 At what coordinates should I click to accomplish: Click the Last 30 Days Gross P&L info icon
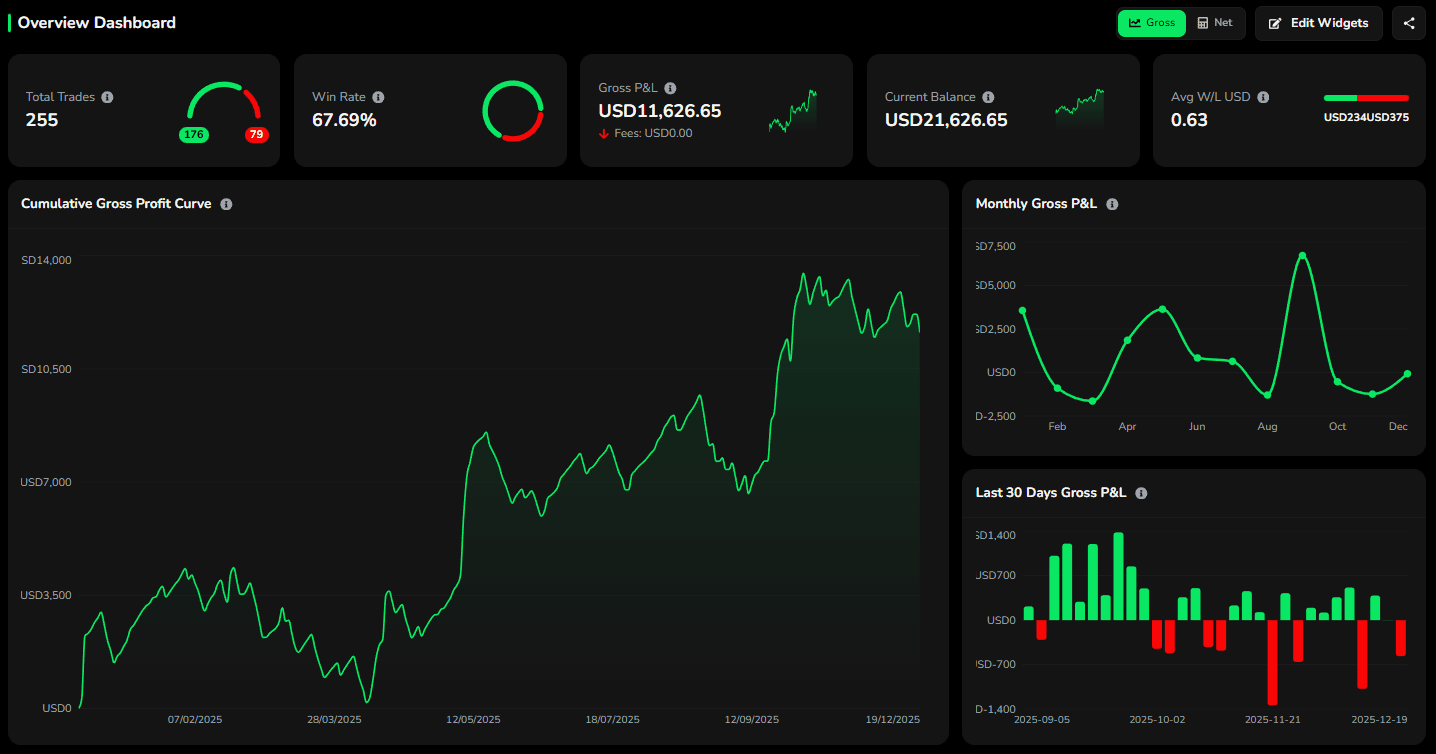[1141, 493]
